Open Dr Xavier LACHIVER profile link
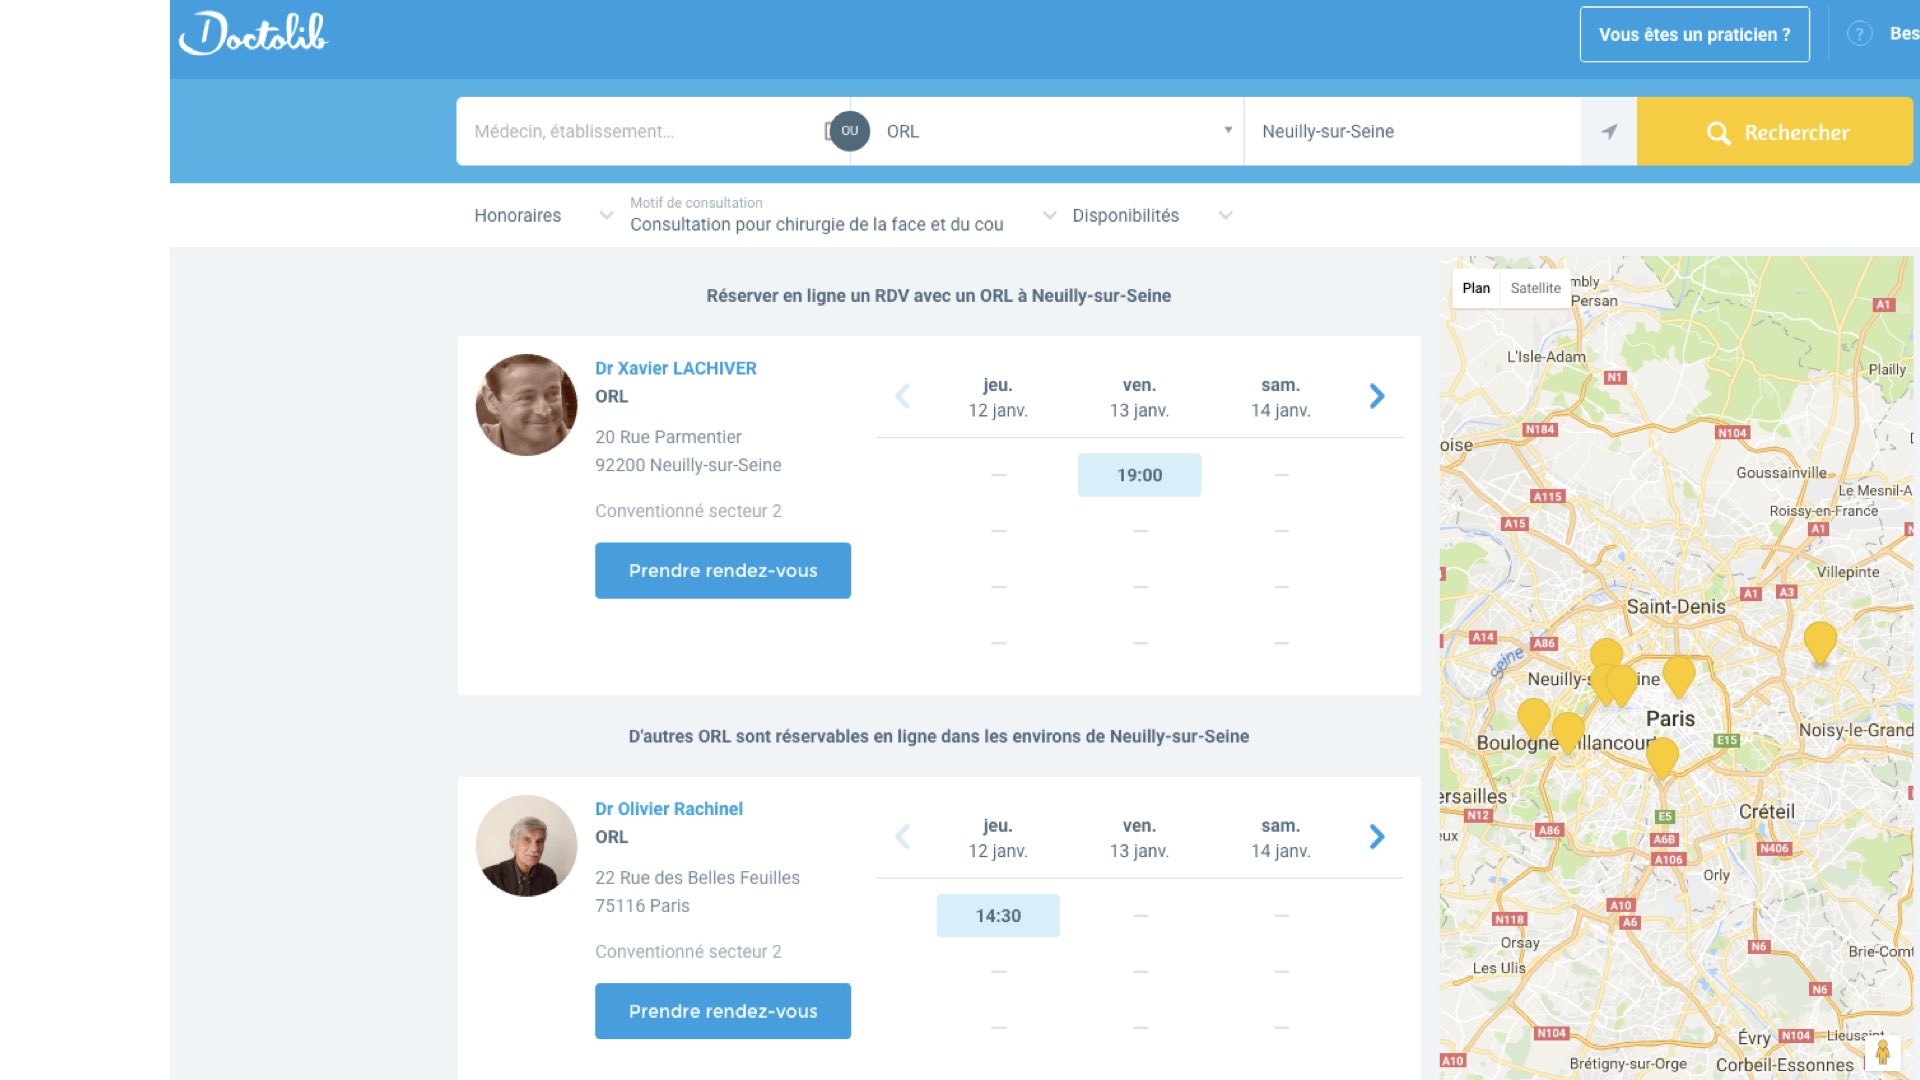 click(676, 368)
